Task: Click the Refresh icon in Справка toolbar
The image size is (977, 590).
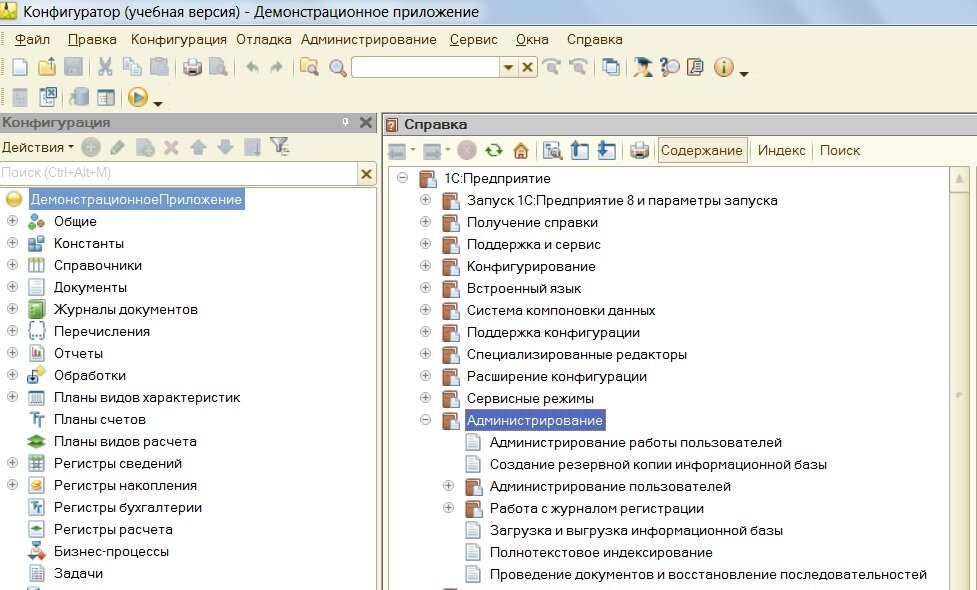Action: coord(493,150)
